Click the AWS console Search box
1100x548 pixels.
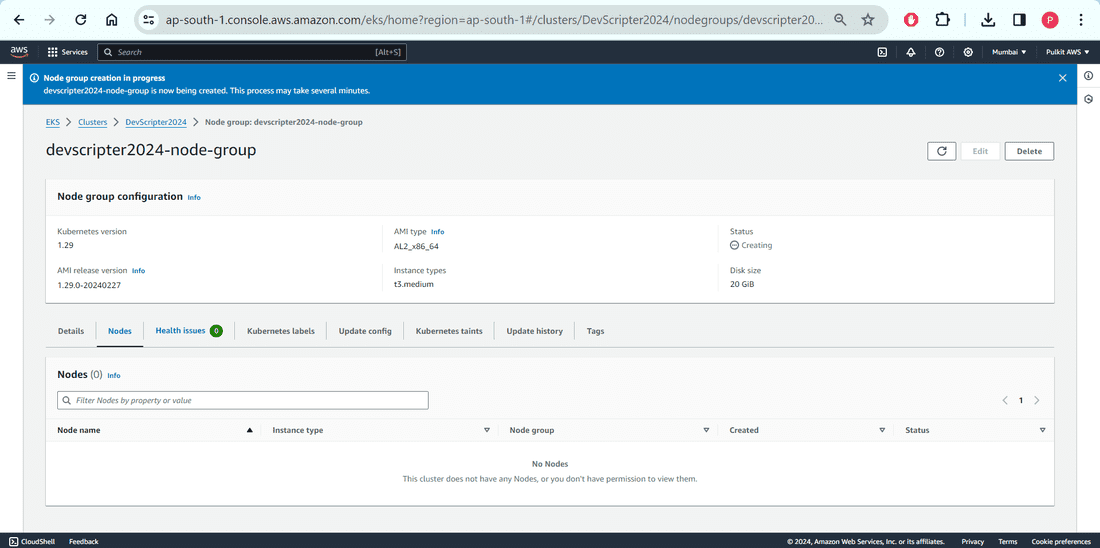252,52
